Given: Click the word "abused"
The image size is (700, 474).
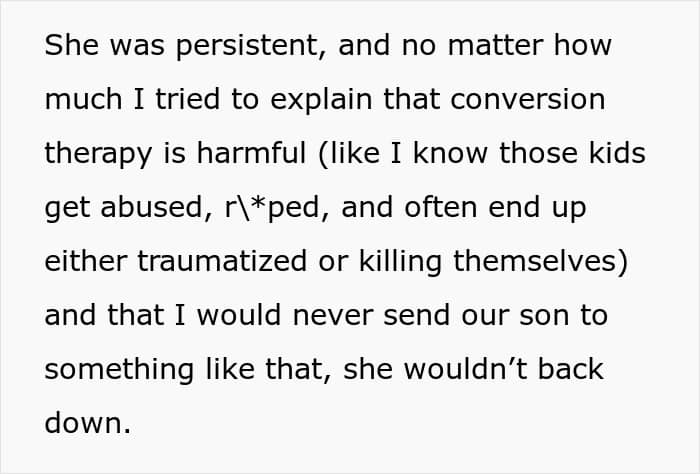Looking at the screenshot, I should [x=145, y=208].
